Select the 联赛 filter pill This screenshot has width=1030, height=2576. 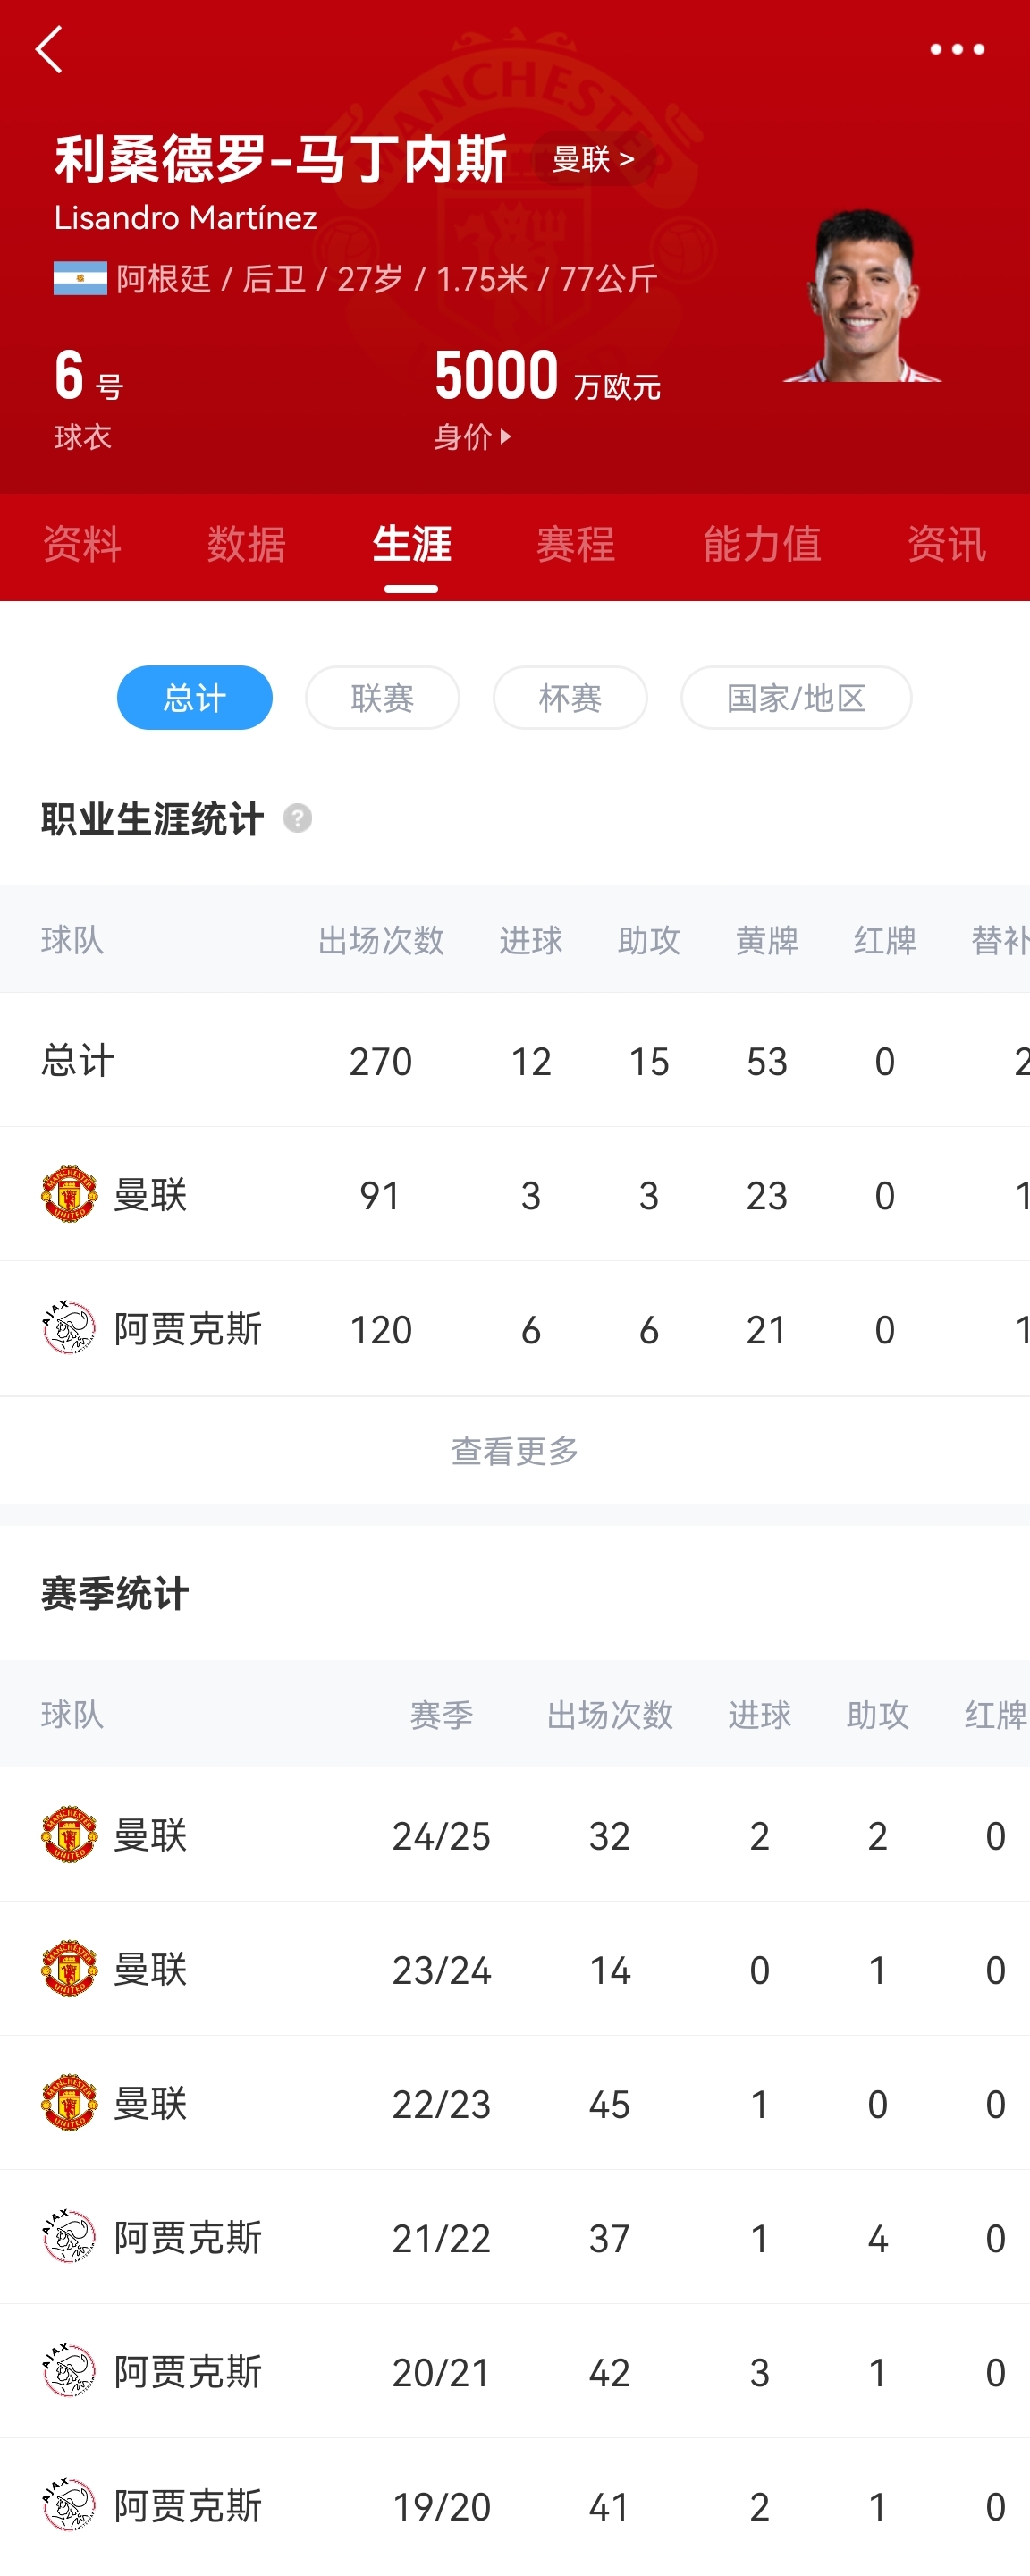click(x=382, y=697)
